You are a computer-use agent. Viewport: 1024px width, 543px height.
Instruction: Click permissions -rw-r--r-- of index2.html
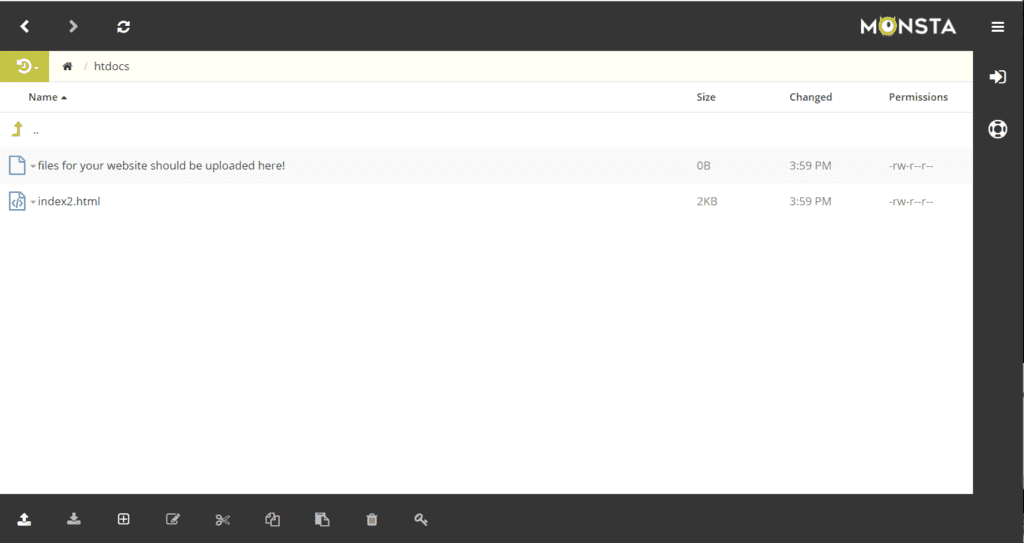tap(910, 201)
